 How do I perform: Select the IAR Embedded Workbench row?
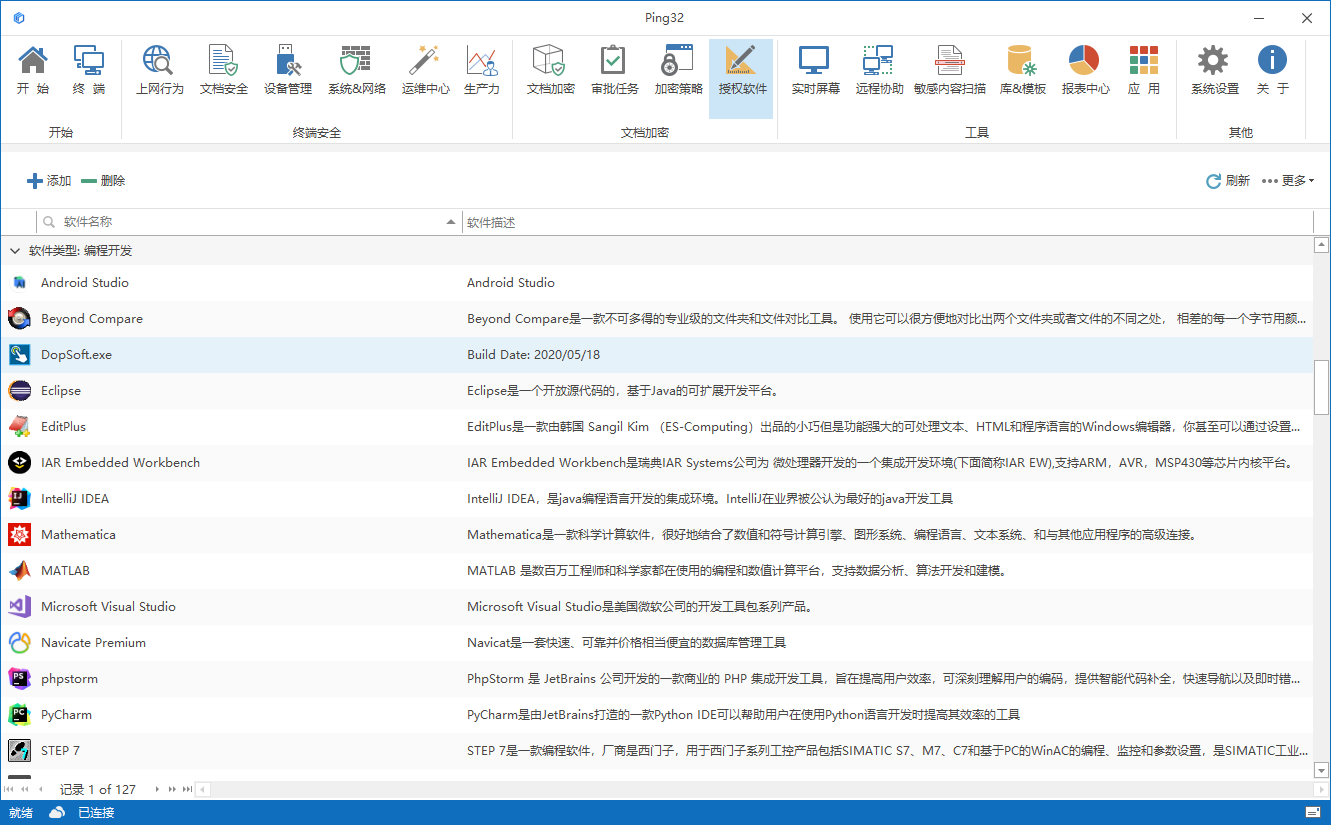[656, 463]
